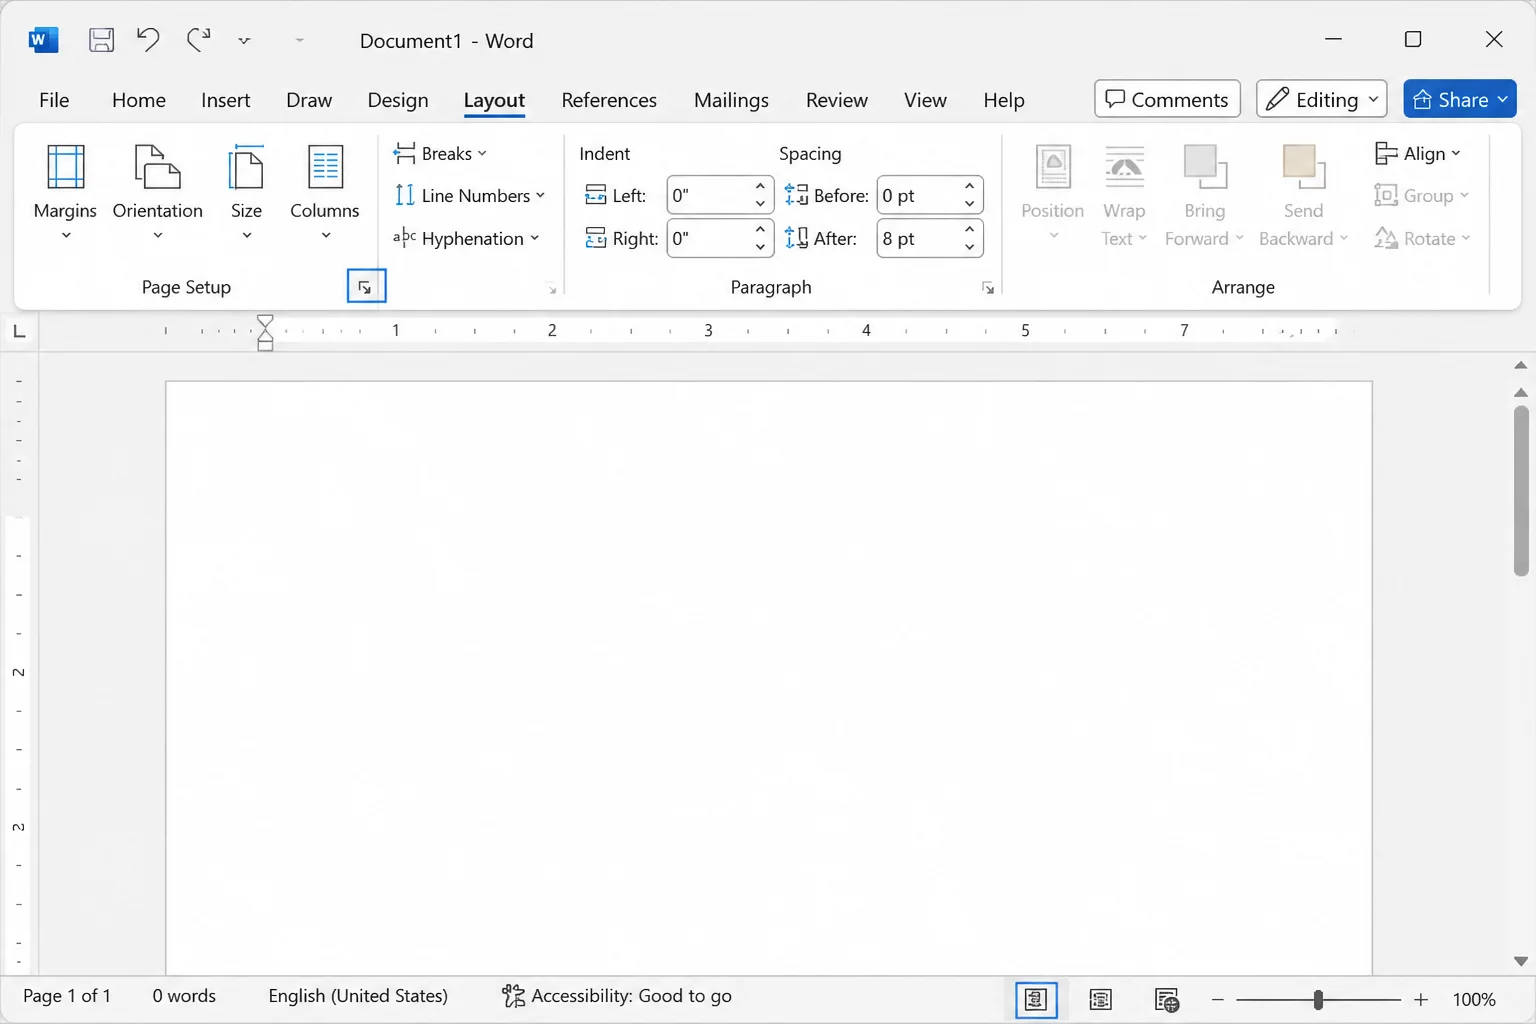1536x1024 pixels.
Task: Decrease Indent Left with down arrow
Action: click(x=760, y=204)
